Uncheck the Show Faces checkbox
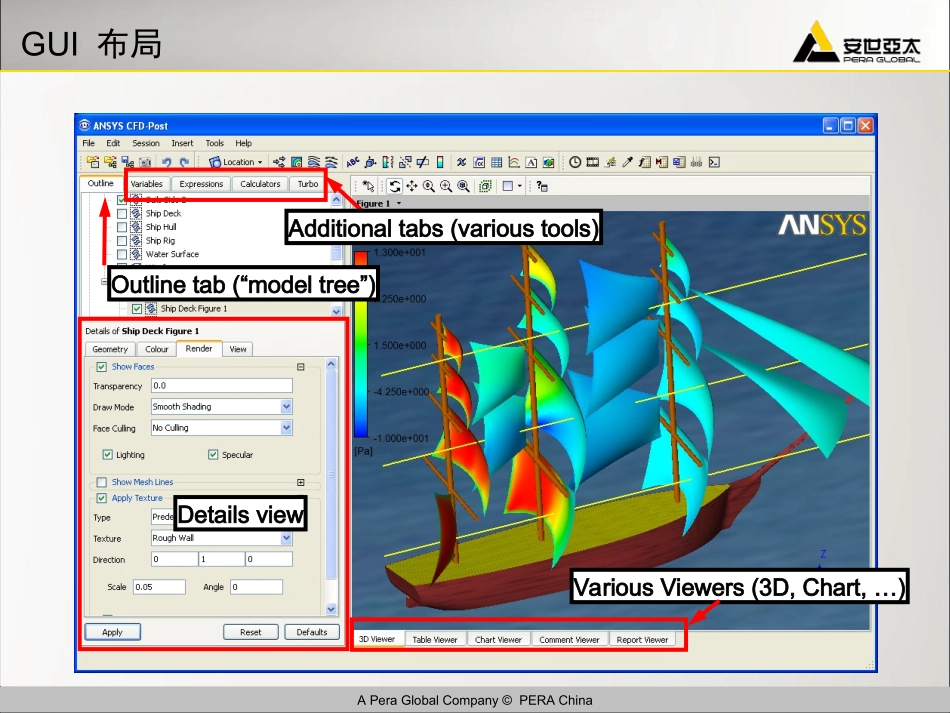 [x=102, y=366]
